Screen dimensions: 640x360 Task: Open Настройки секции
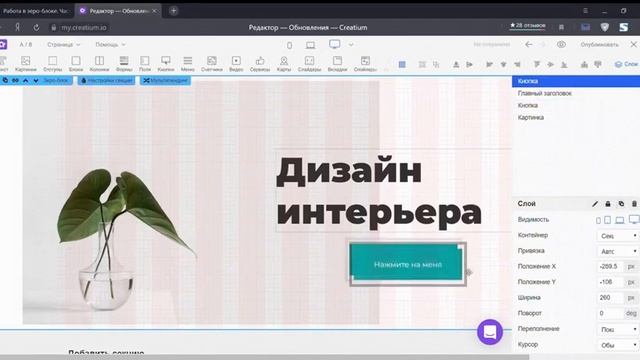[x=107, y=80]
